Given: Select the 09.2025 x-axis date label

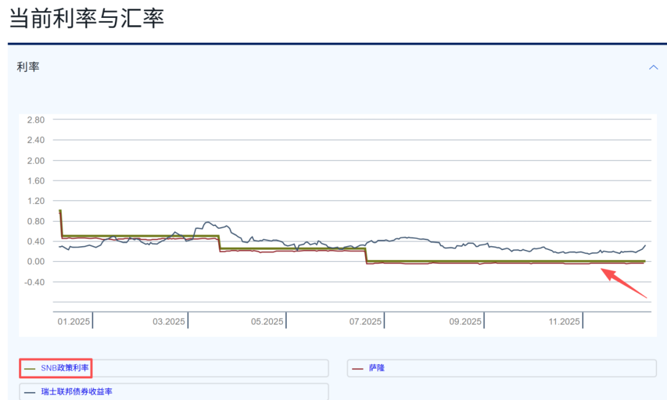Looking at the screenshot, I should [465, 321].
